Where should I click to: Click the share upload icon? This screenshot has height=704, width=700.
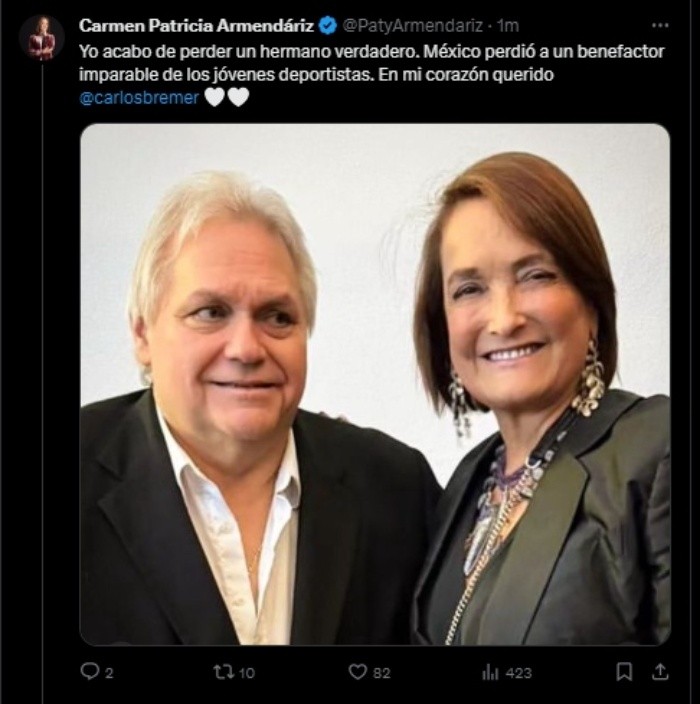click(659, 672)
